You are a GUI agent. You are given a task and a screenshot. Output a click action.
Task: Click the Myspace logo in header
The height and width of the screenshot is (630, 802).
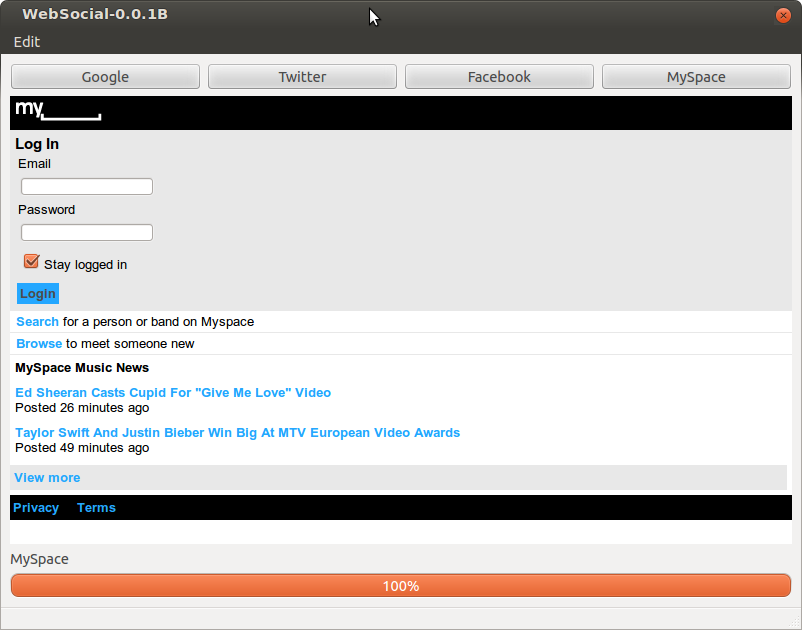pyautogui.click(x=58, y=109)
